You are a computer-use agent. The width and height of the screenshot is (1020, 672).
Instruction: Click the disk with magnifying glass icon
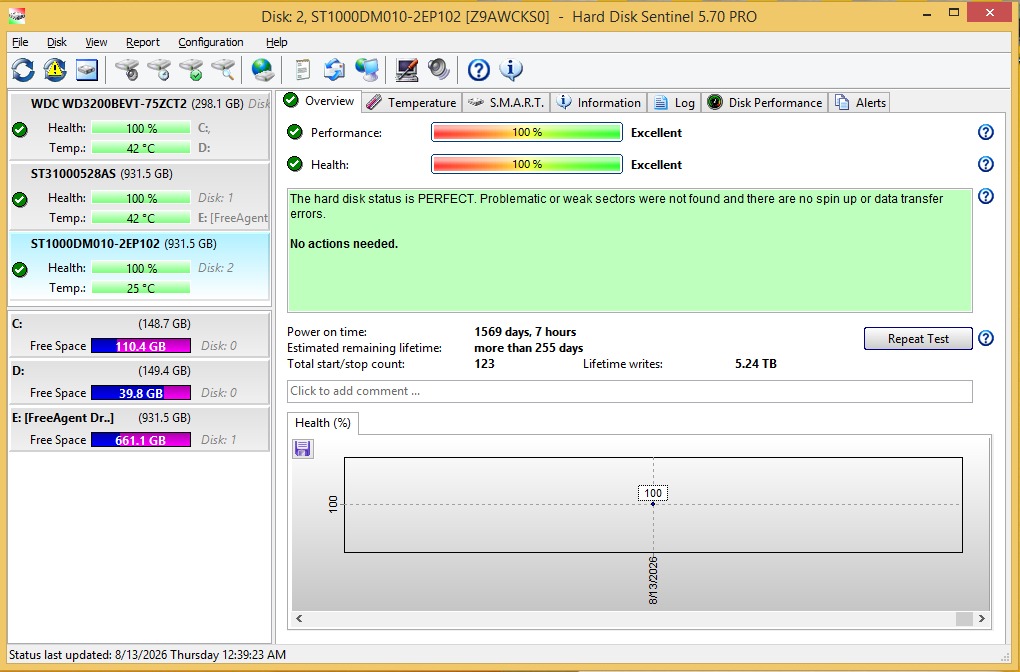tap(223, 69)
